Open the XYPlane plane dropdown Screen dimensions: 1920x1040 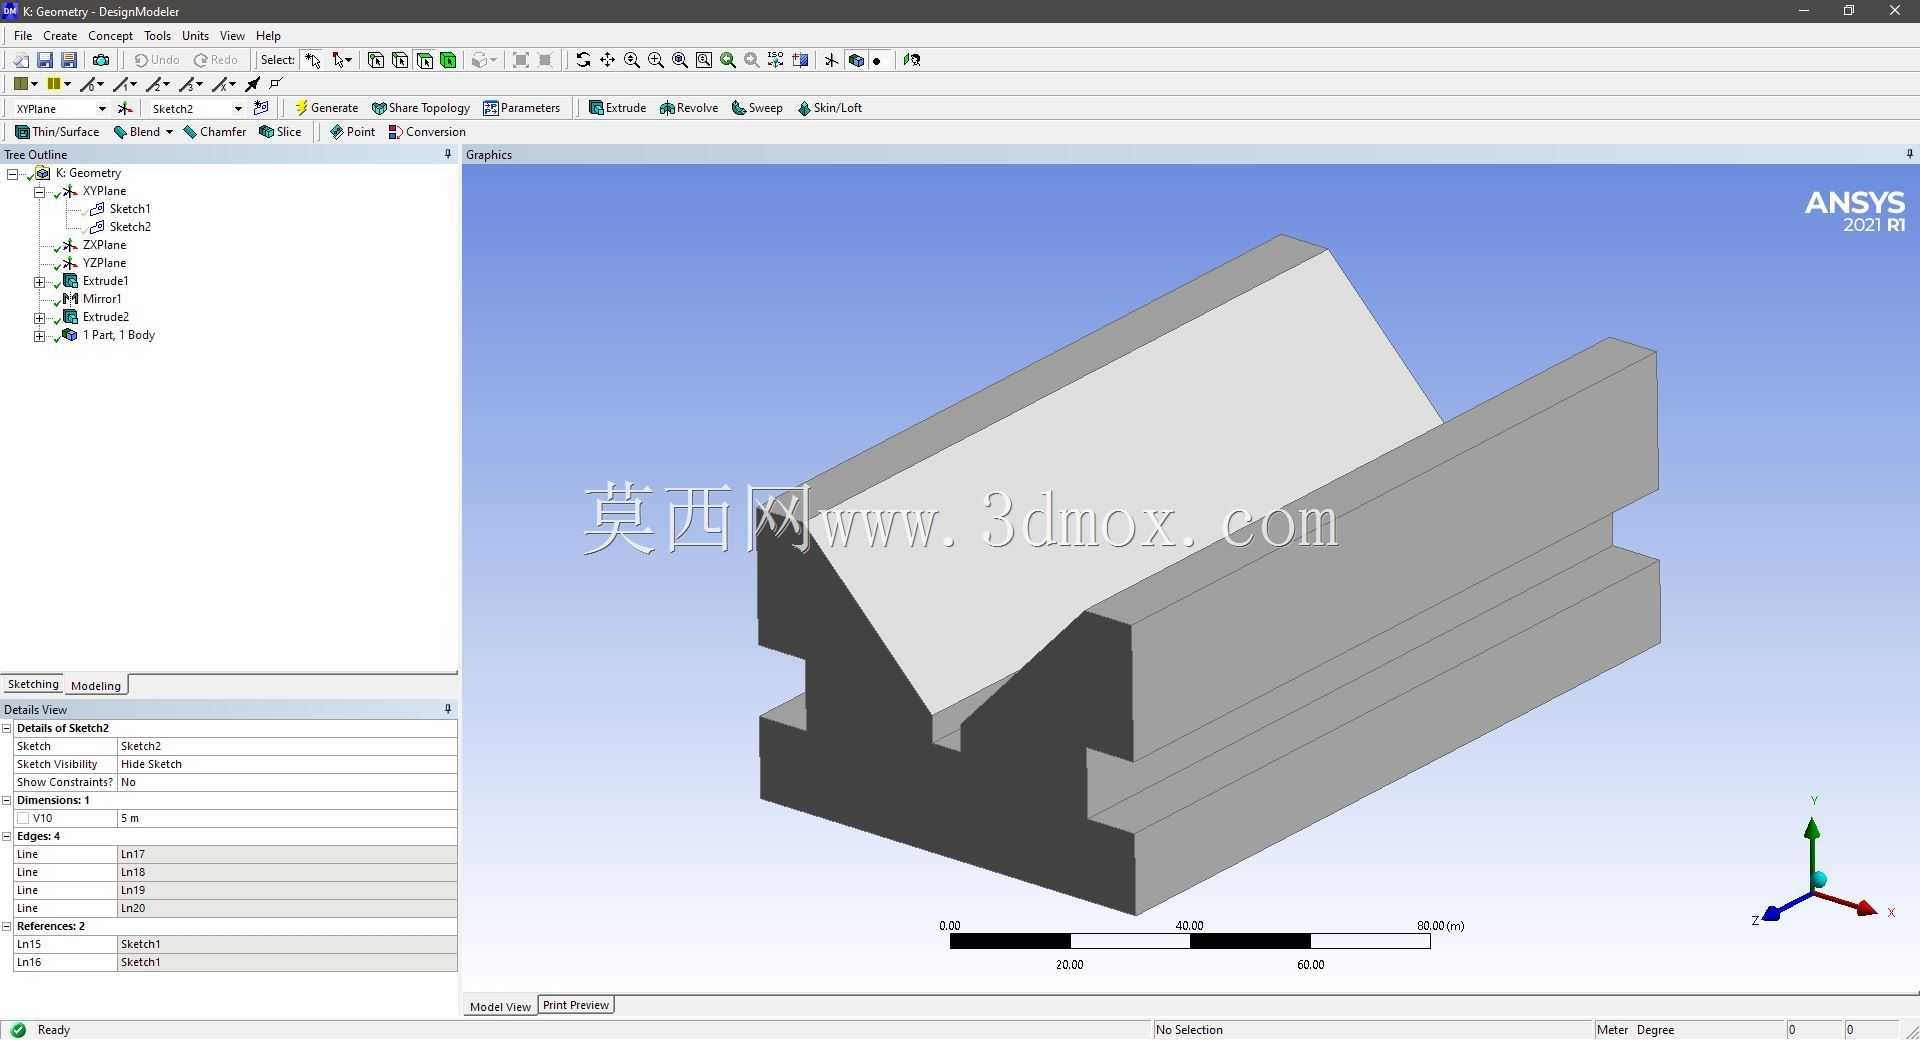(x=102, y=108)
